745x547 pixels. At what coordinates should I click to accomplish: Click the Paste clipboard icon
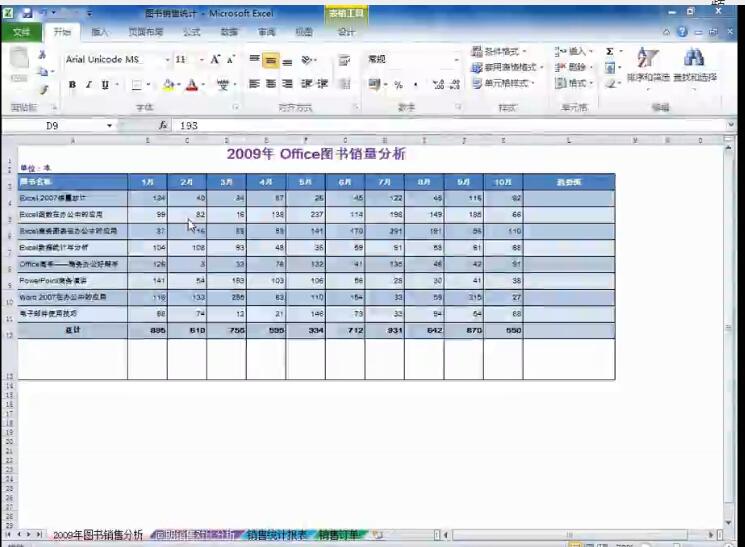19,59
